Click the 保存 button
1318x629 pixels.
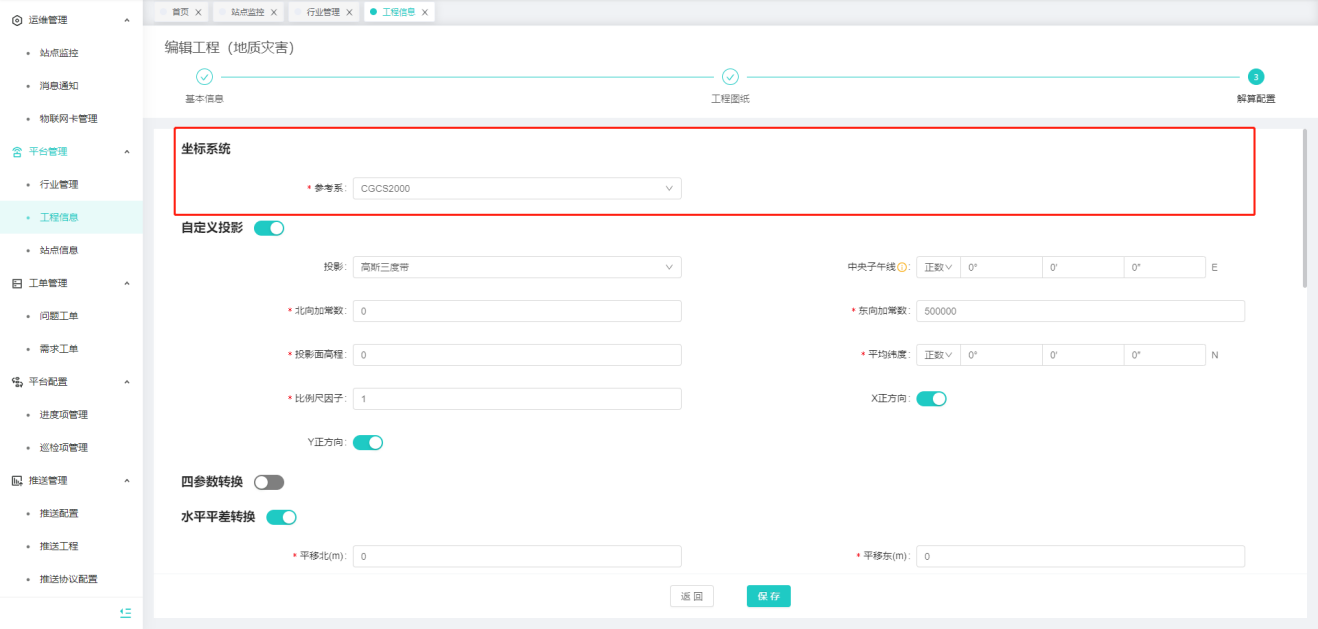pos(768,596)
